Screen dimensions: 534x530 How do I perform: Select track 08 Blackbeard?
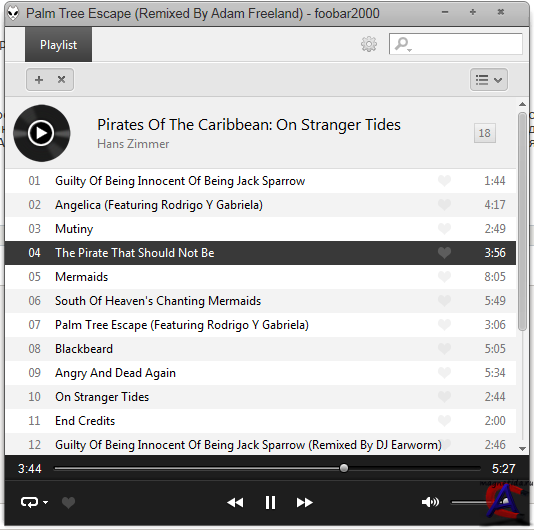coord(260,349)
